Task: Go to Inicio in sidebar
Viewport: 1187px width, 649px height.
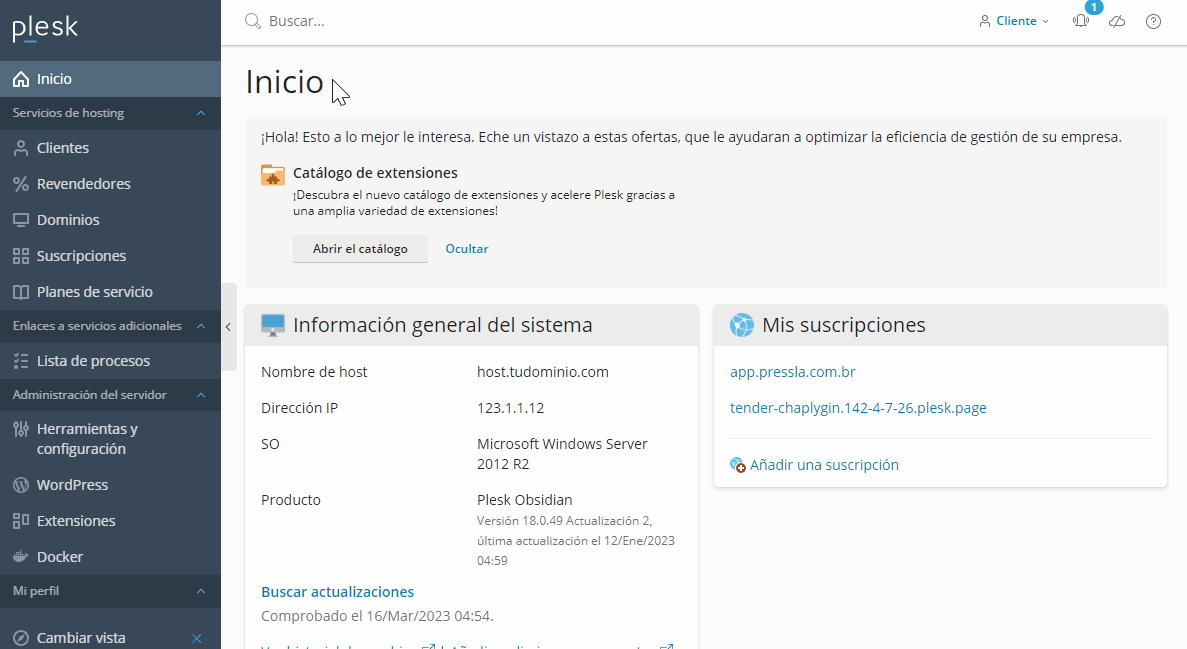Action: (111, 79)
